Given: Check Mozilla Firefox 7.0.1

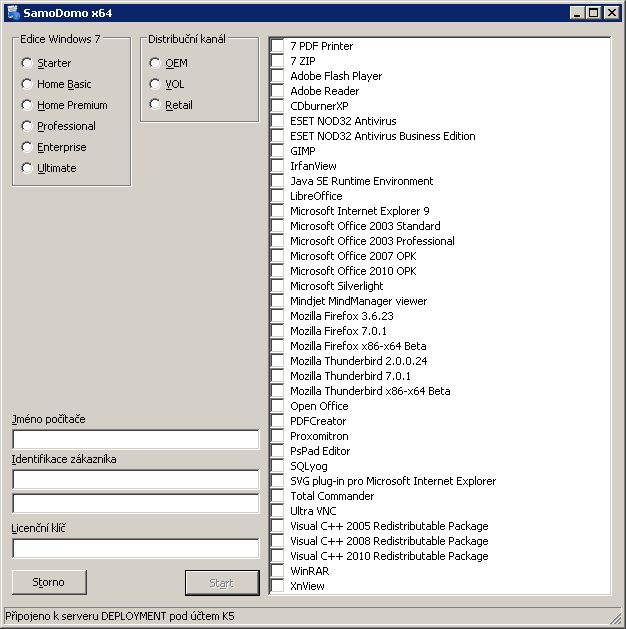Looking at the screenshot, I should [277, 331].
